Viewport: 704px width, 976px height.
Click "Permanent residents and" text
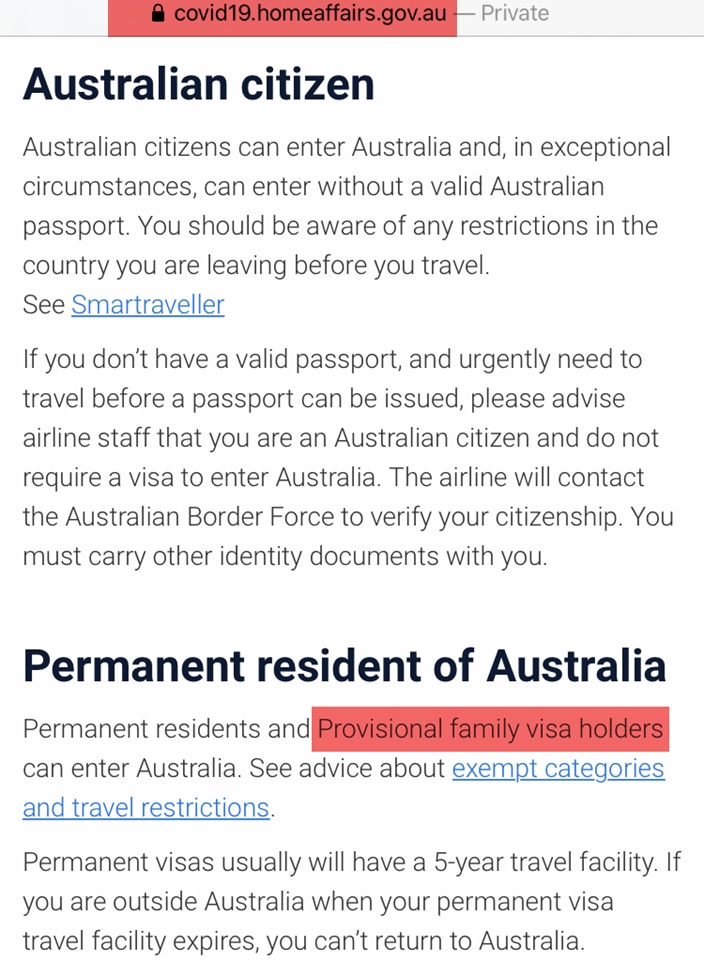(x=166, y=729)
